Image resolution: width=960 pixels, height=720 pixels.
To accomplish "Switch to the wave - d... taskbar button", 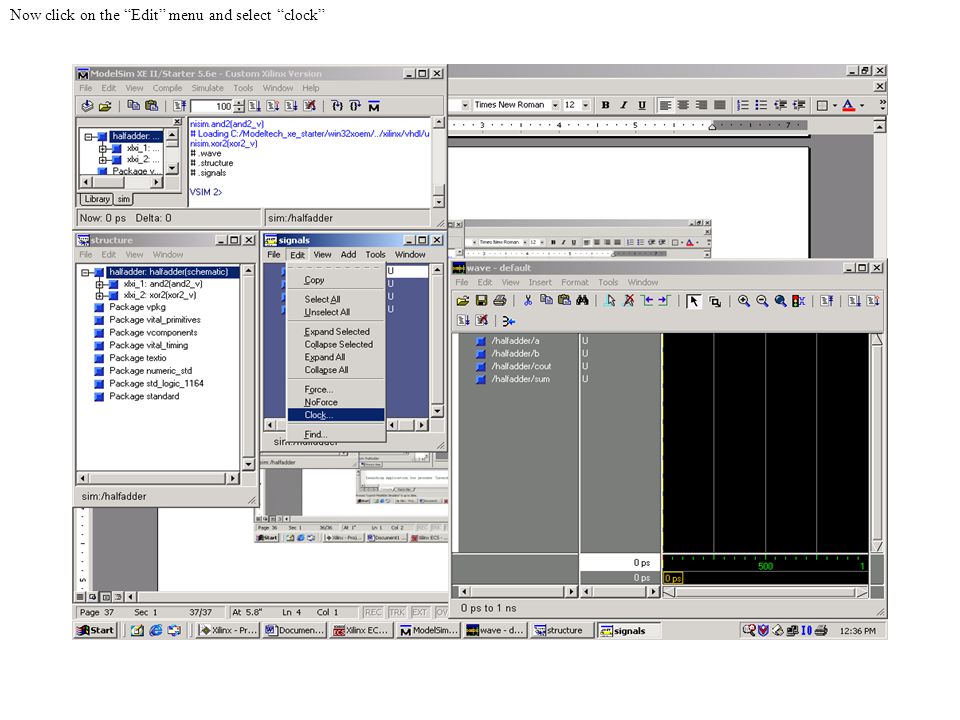I will 495,630.
